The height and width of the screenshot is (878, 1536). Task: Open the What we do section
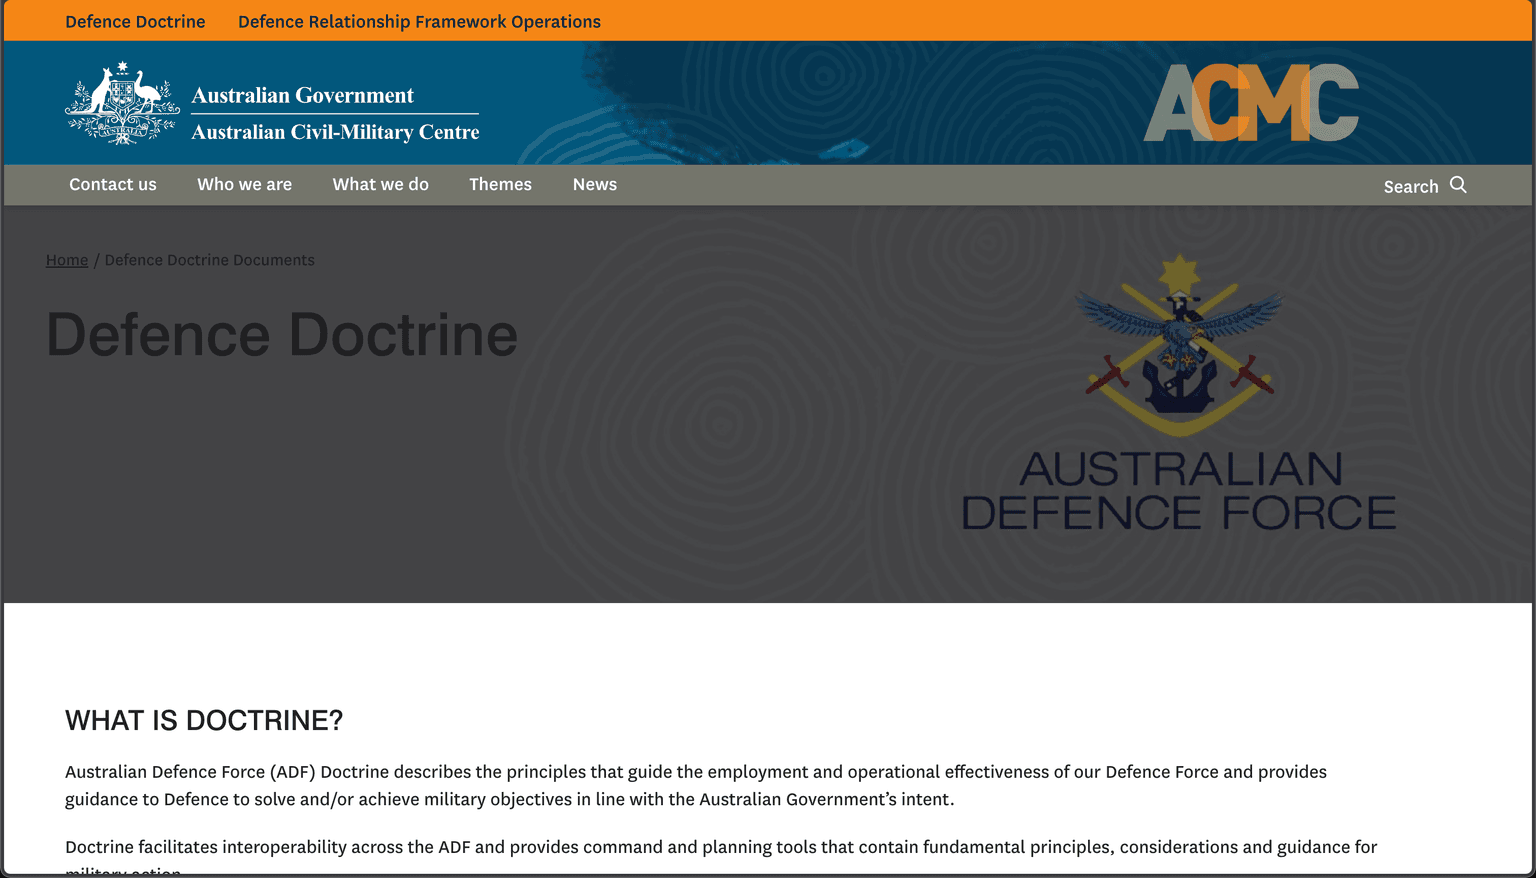point(380,184)
